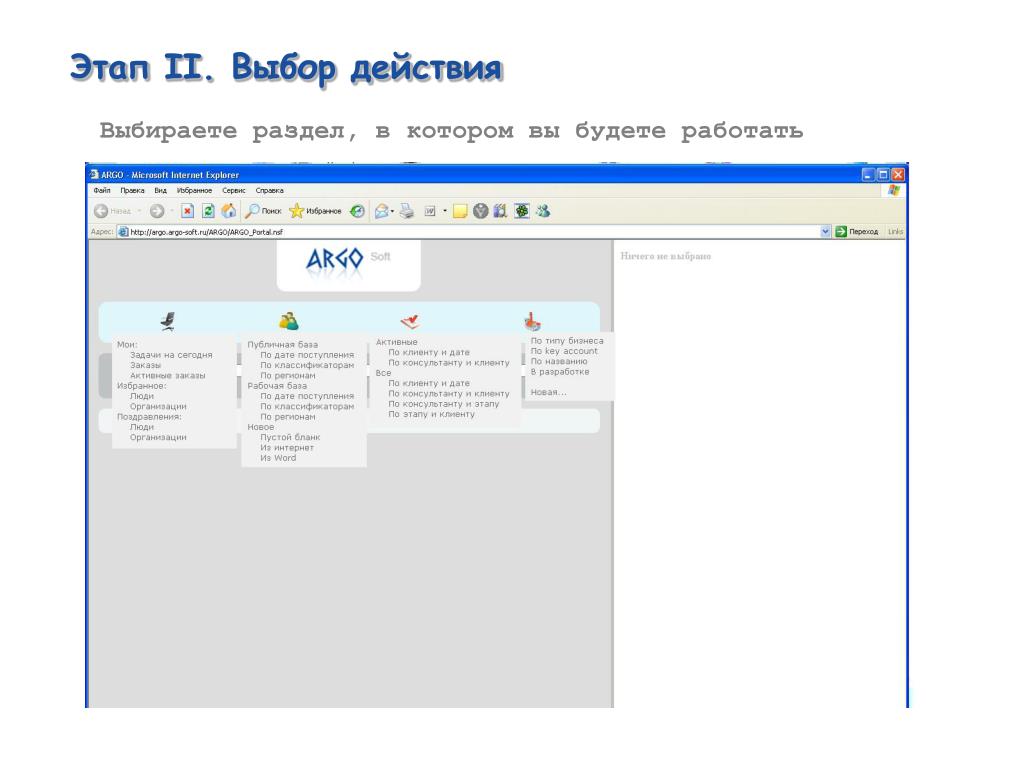Open the dropdown arrow next to Back
Viewport: 1024px width, 768px height.
[x=139, y=211]
